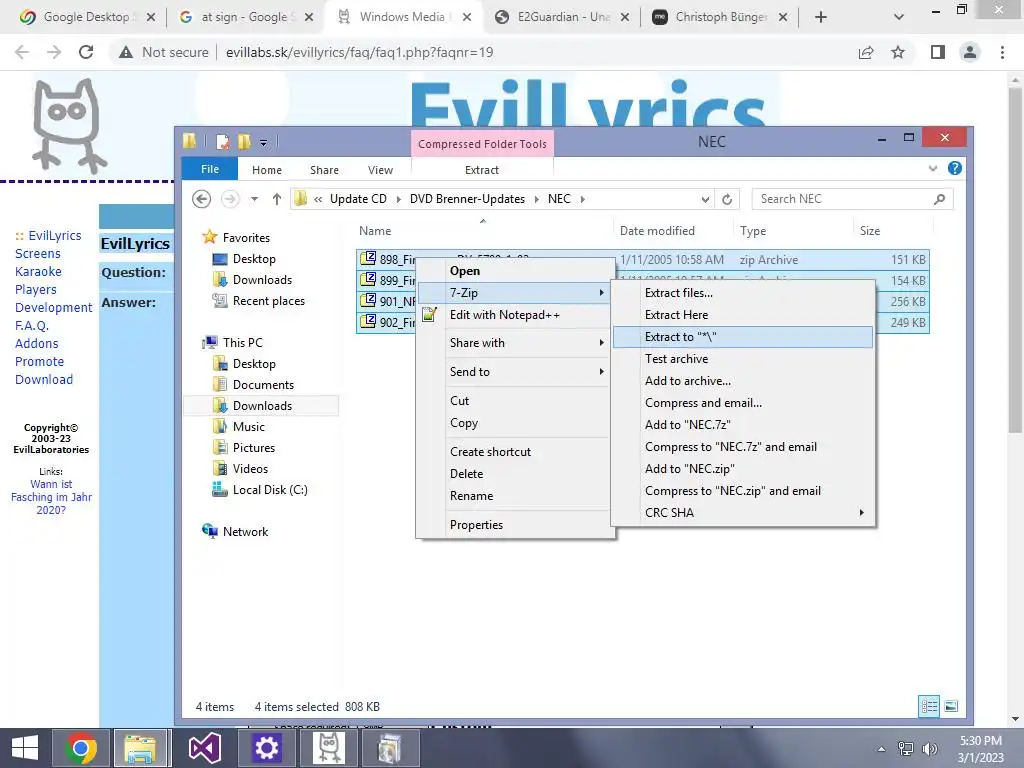Click the Search NEC input field

[852, 199]
